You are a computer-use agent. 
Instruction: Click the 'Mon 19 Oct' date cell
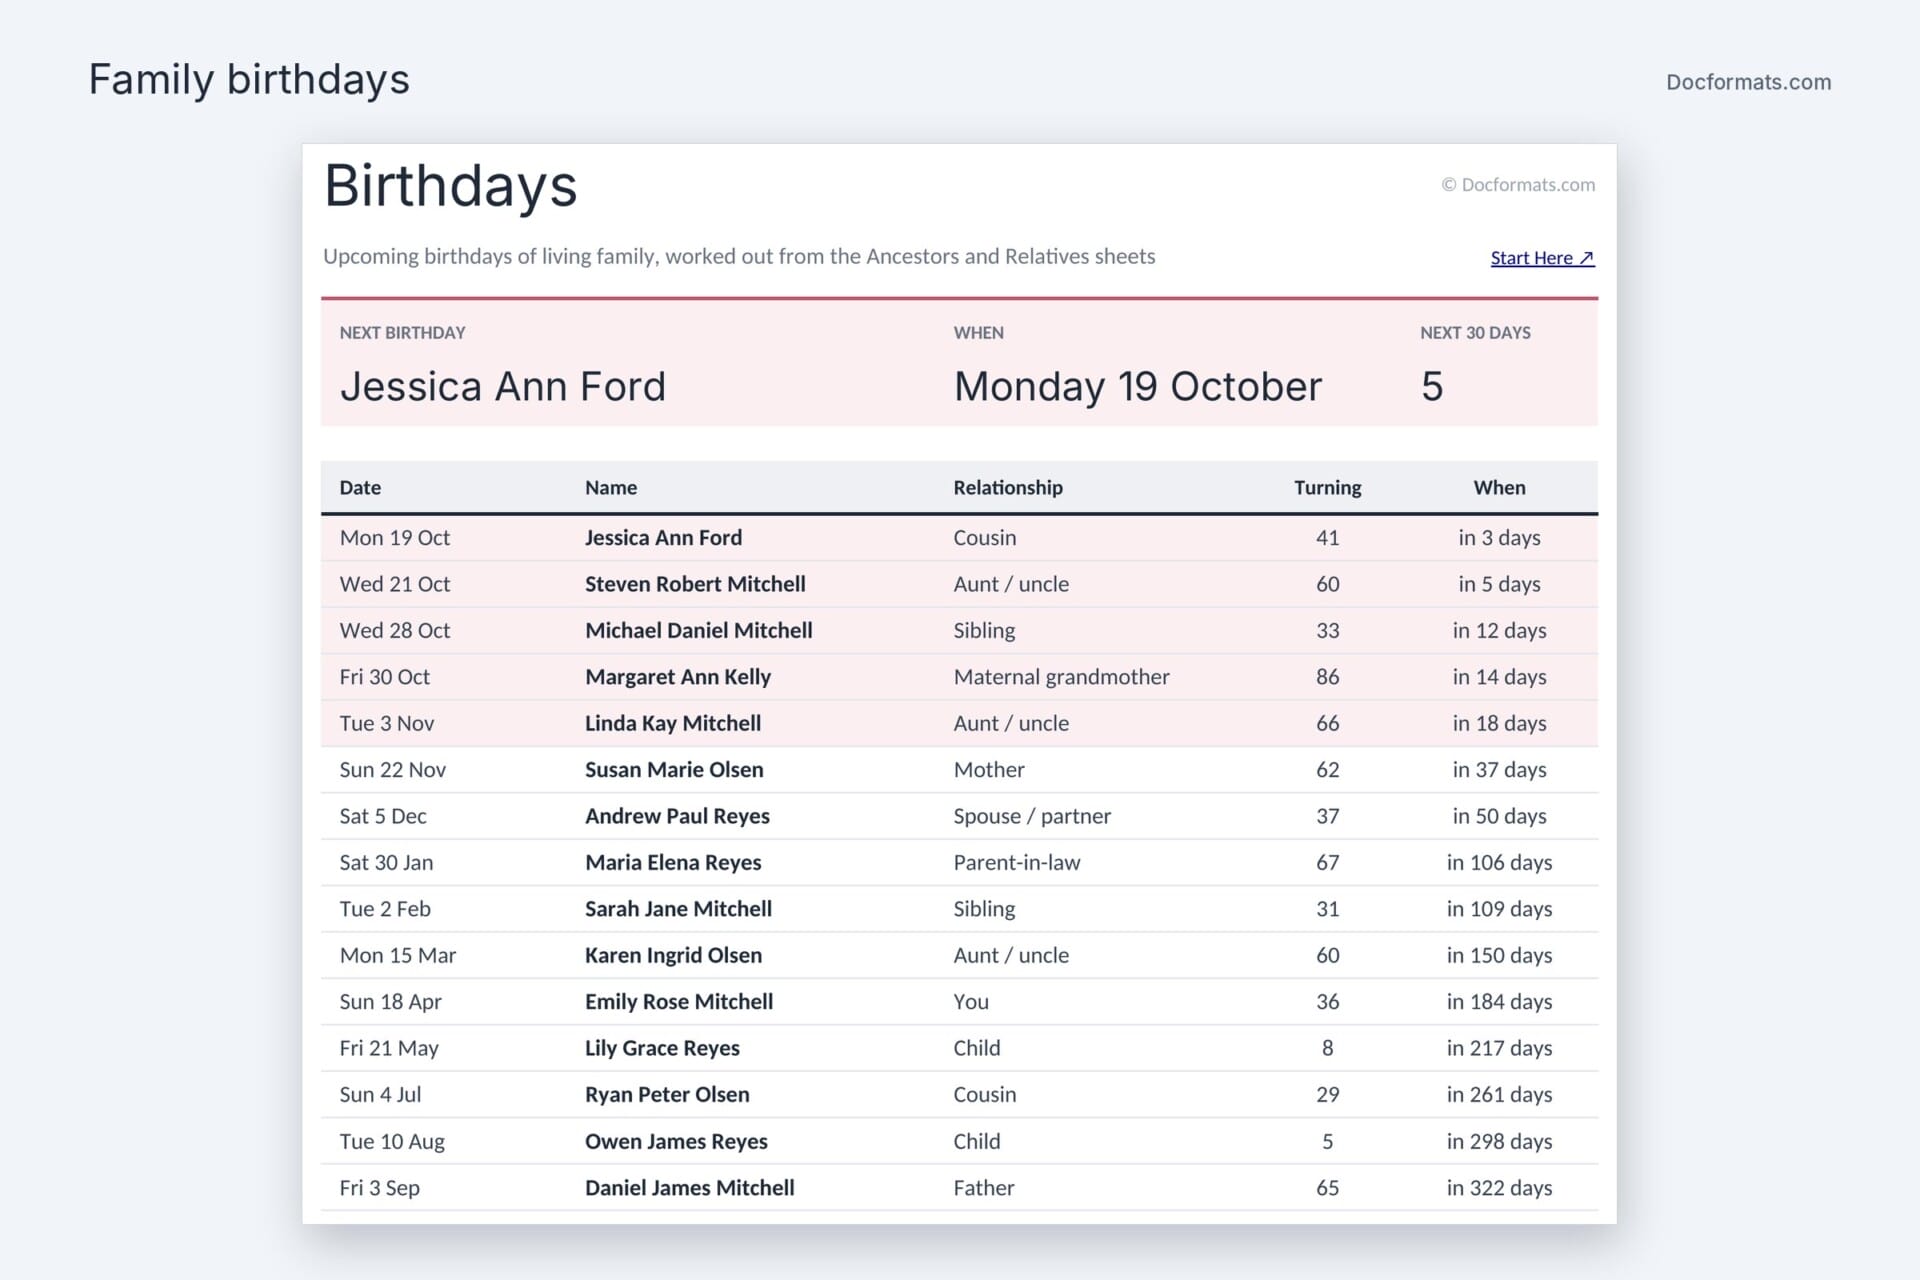(x=395, y=537)
